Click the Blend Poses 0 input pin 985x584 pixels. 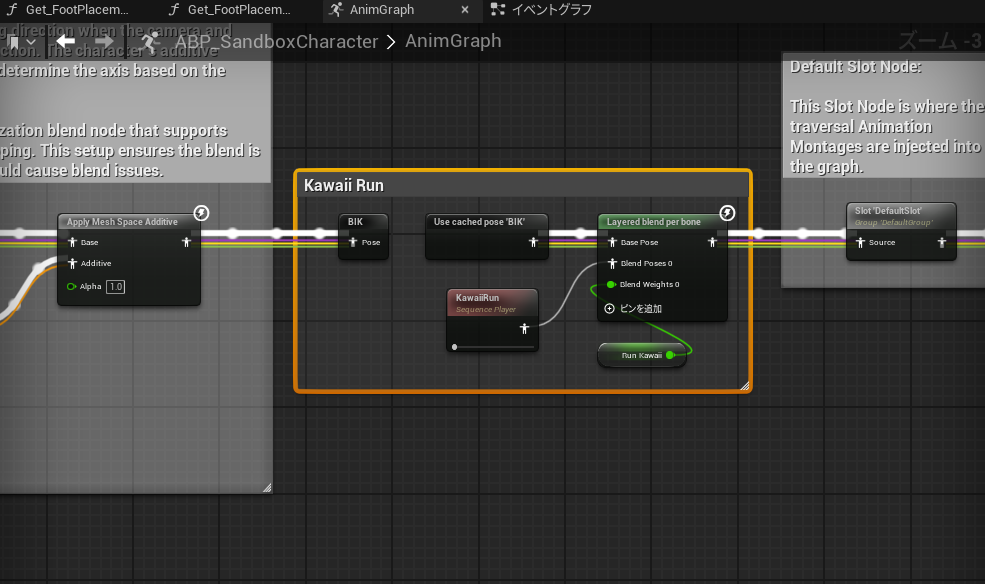coord(610,264)
